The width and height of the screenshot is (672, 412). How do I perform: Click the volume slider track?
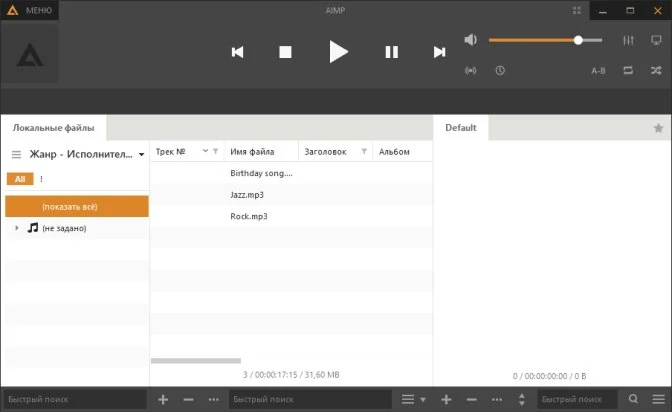coord(545,40)
